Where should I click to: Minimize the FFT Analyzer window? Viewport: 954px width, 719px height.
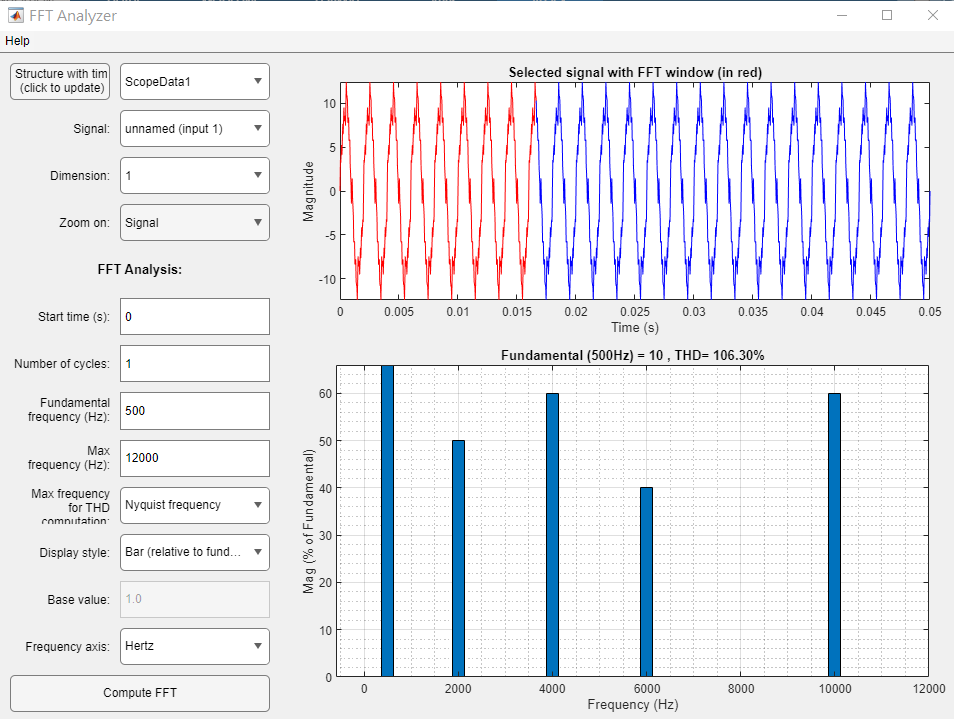click(x=842, y=15)
